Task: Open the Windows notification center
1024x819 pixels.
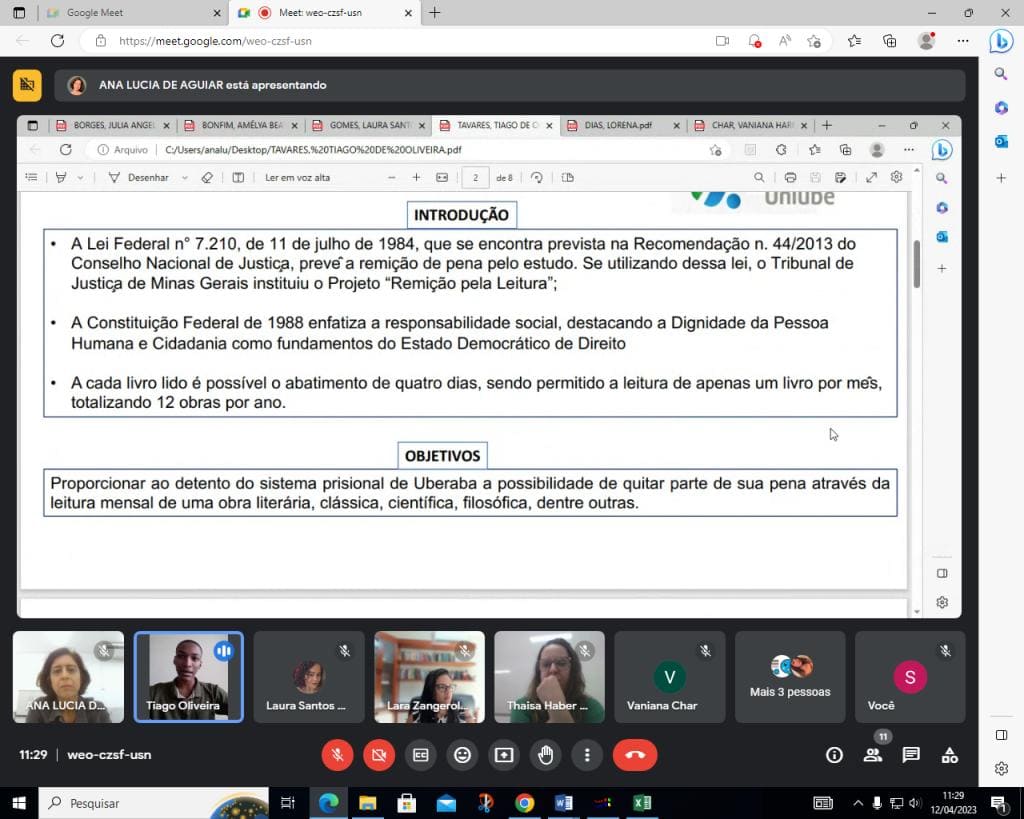Action: (x=999, y=803)
